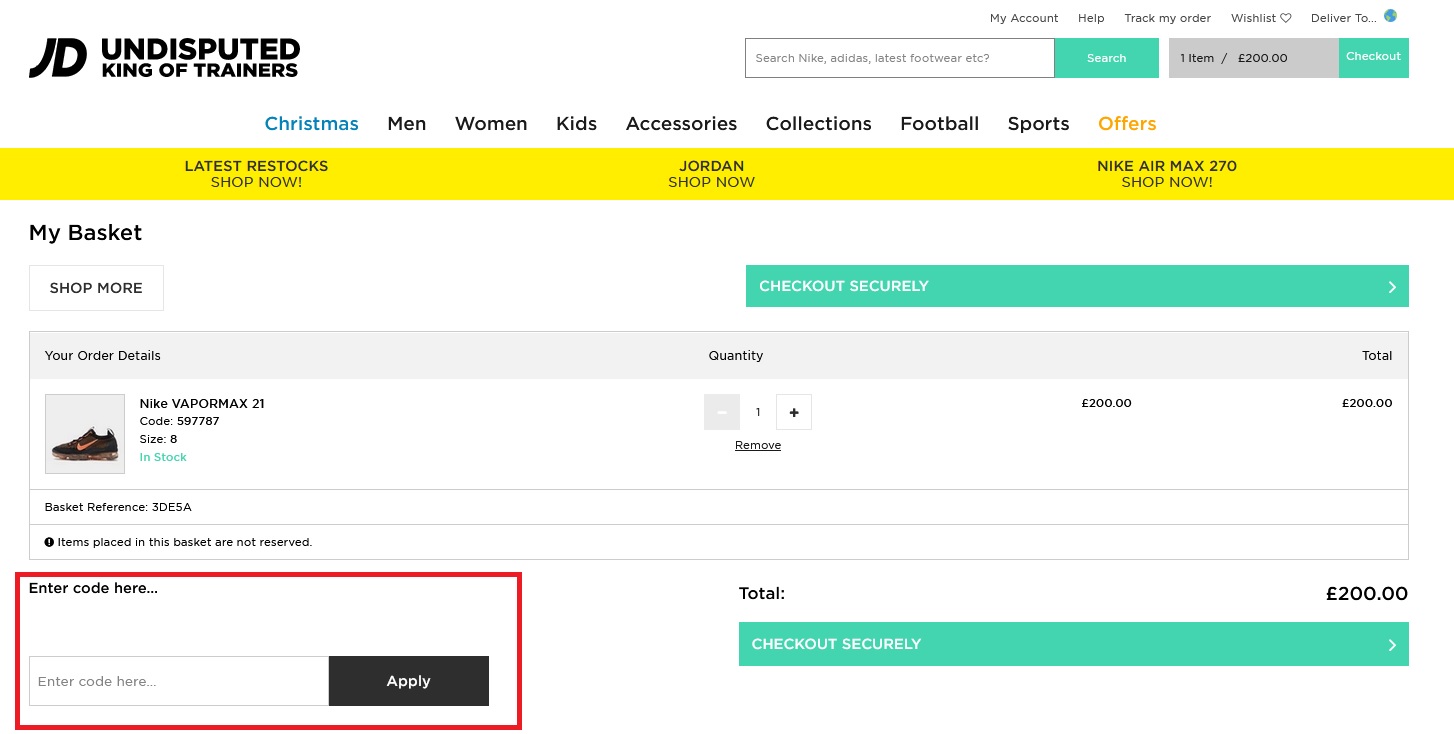
Task: Remove the Nike Vapormax item from basket
Action: pos(758,446)
